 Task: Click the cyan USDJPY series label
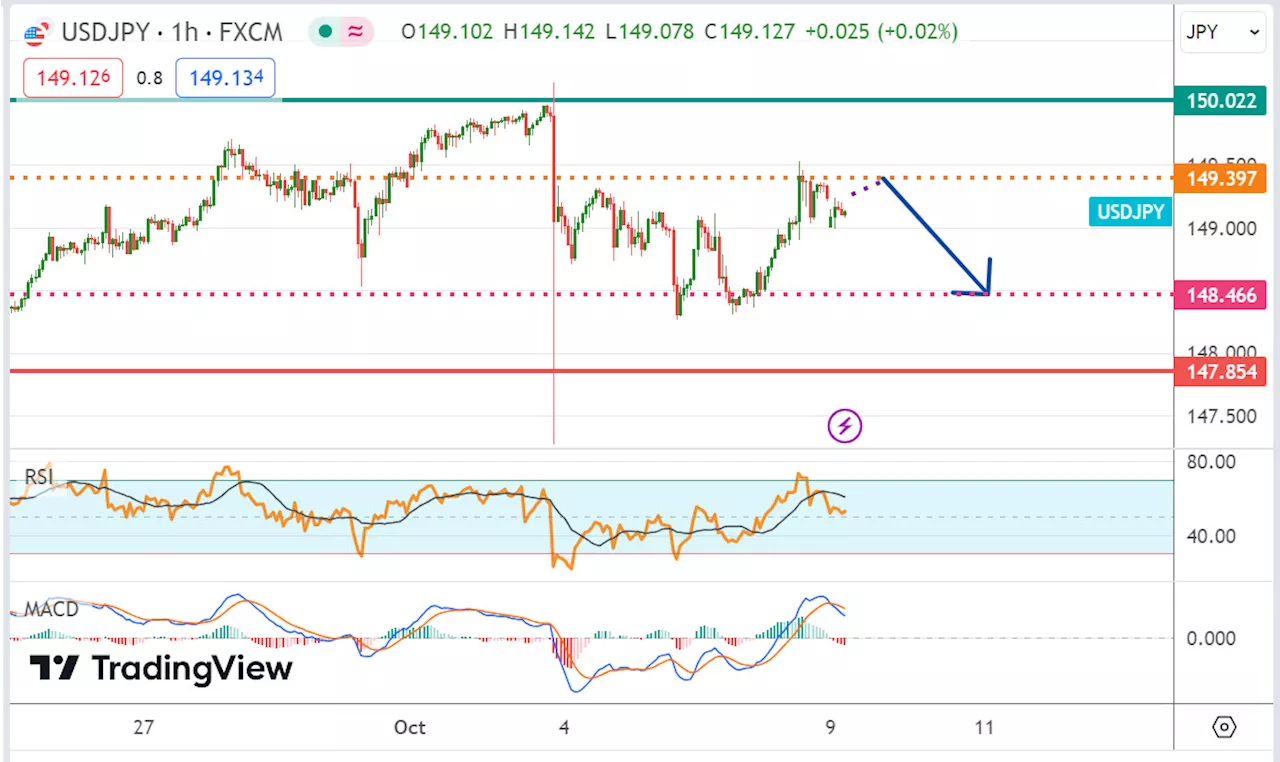click(1129, 212)
